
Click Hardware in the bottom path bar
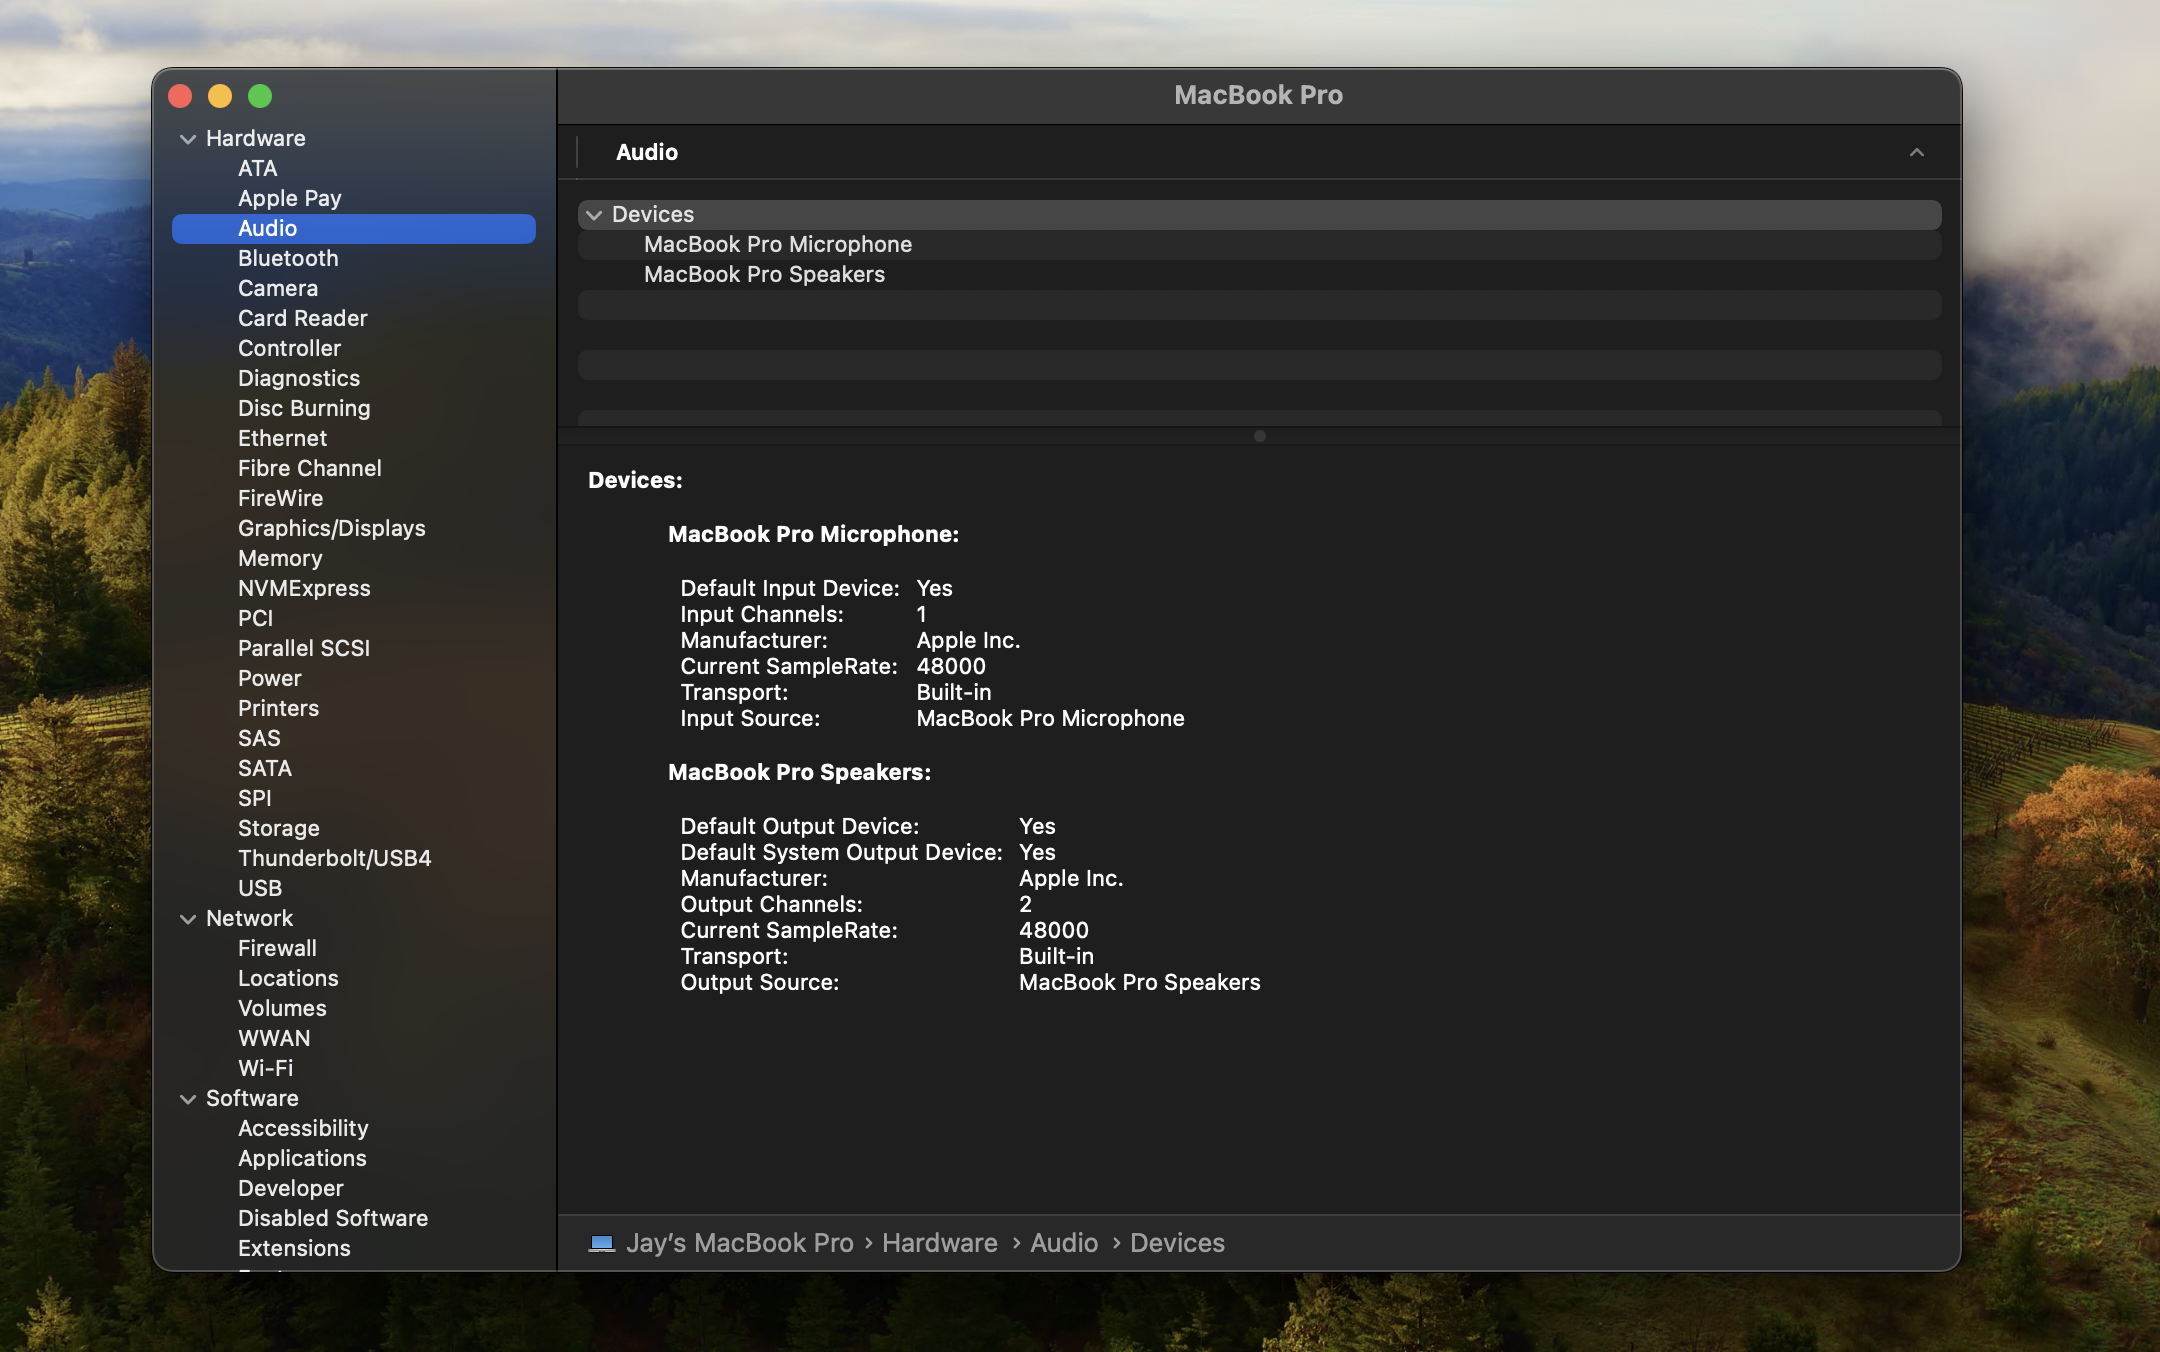pos(939,1243)
